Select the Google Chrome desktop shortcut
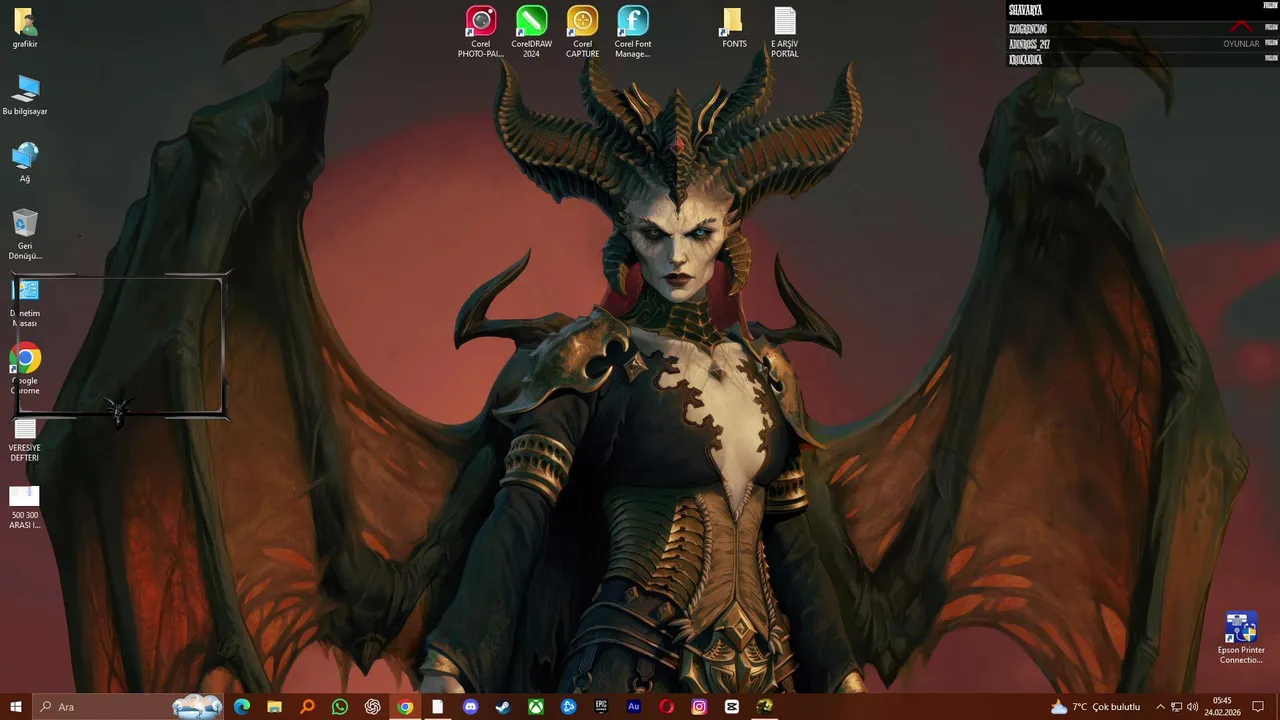This screenshot has height=720, width=1280. tap(25, 367)
